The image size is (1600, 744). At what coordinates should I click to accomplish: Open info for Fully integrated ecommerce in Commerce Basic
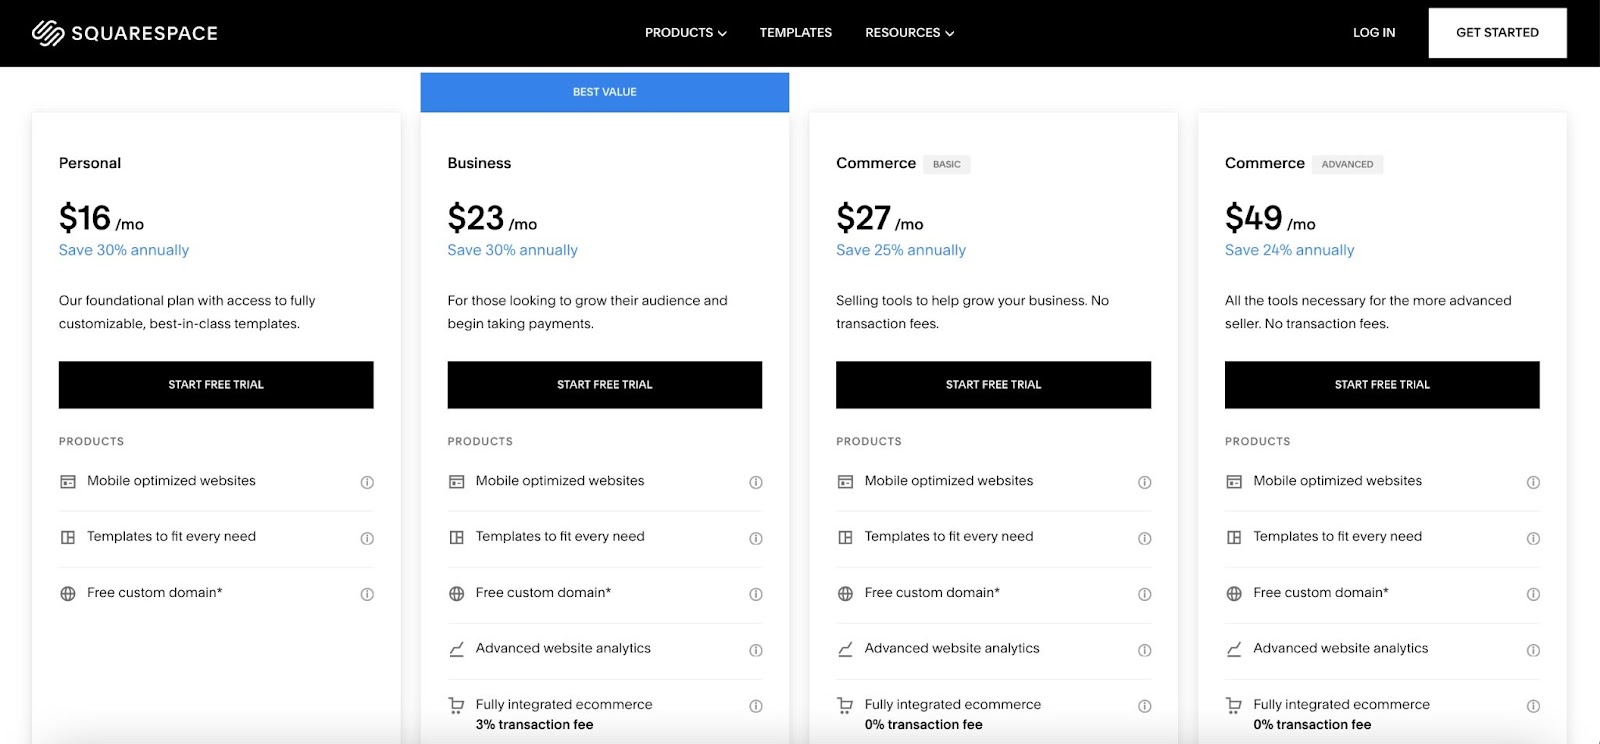pyautogui.click(x=1144, y=704)
